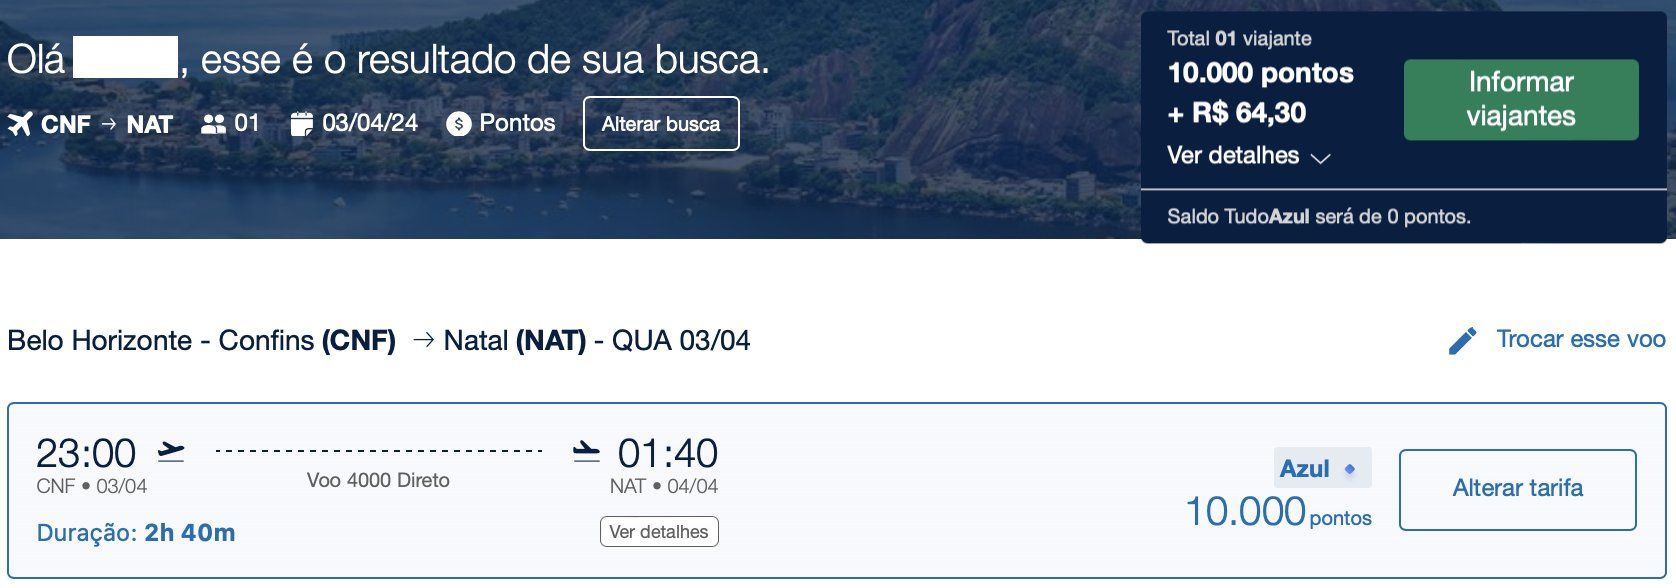Expand Ver detalhes in total summary

click(x=1233, y=156)
